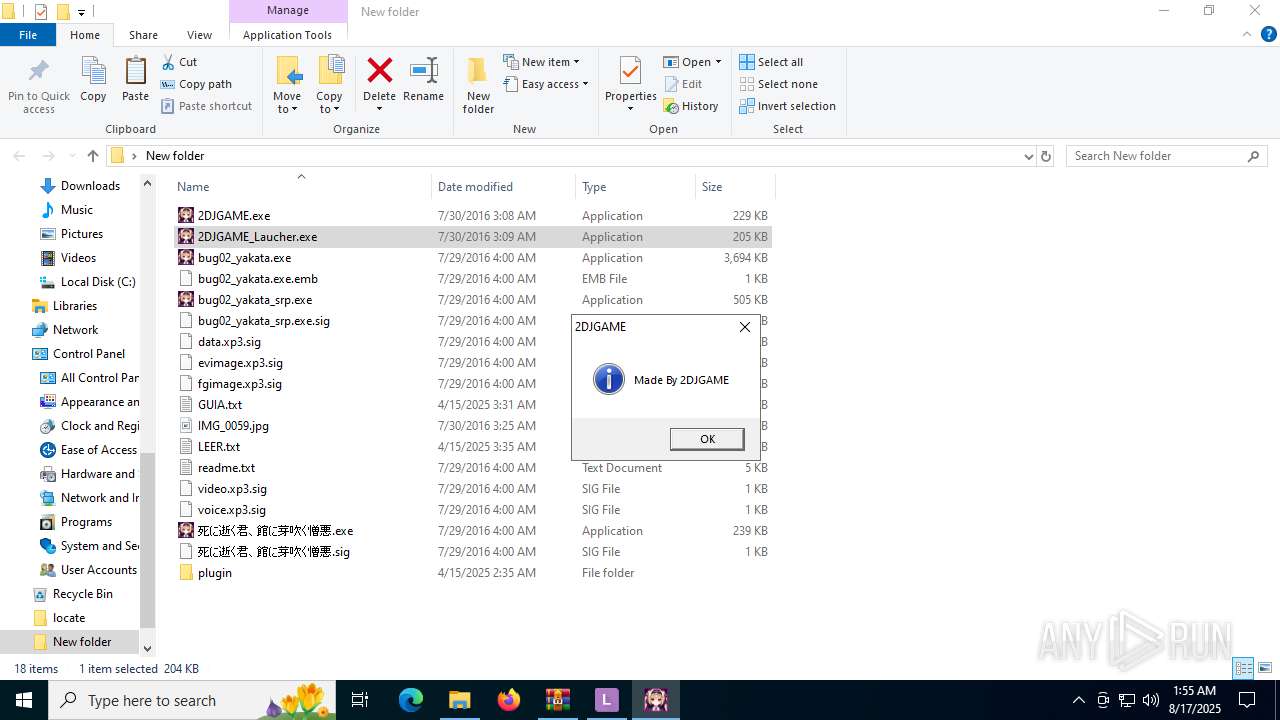
Task: Open Recent locations dropdown arrow
Action: click(x=73, y=156)
